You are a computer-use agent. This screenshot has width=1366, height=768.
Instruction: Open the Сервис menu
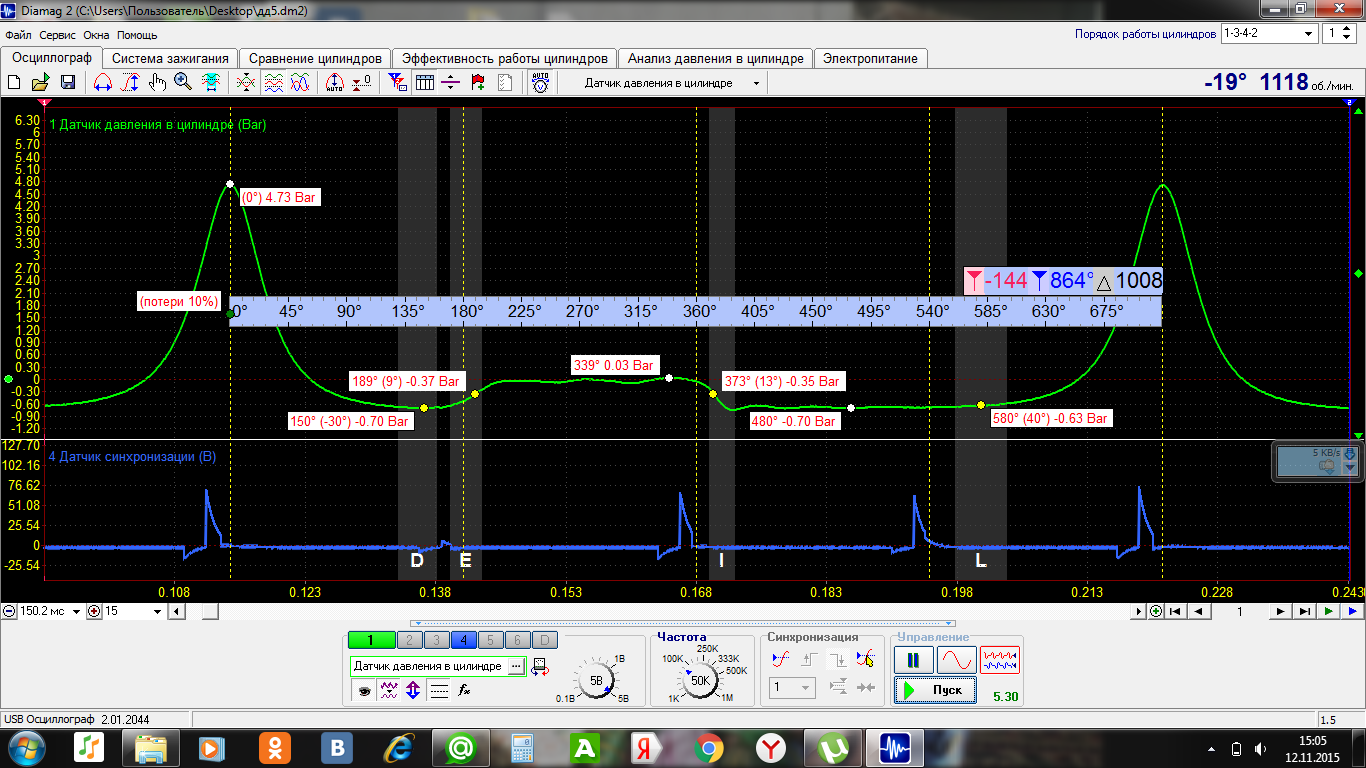pyautogui.click(x=57, y=35)
